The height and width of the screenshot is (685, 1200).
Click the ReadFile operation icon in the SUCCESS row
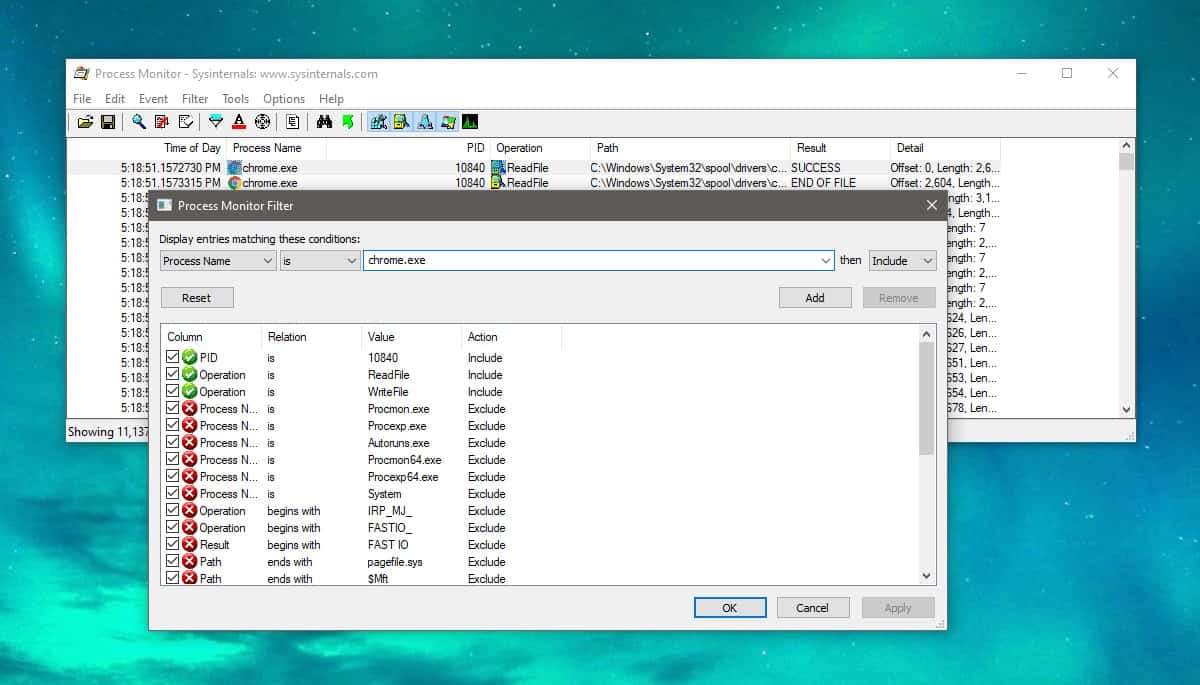[x=499, y=168]
